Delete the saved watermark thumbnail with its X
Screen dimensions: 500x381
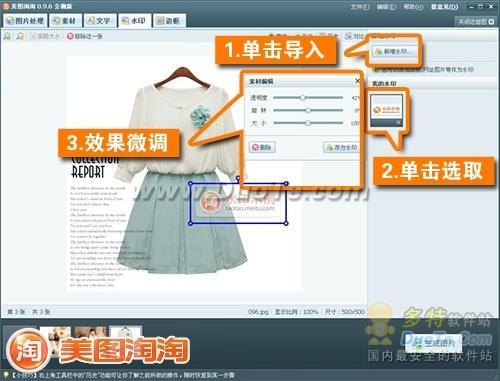click(x=398, y=123)
